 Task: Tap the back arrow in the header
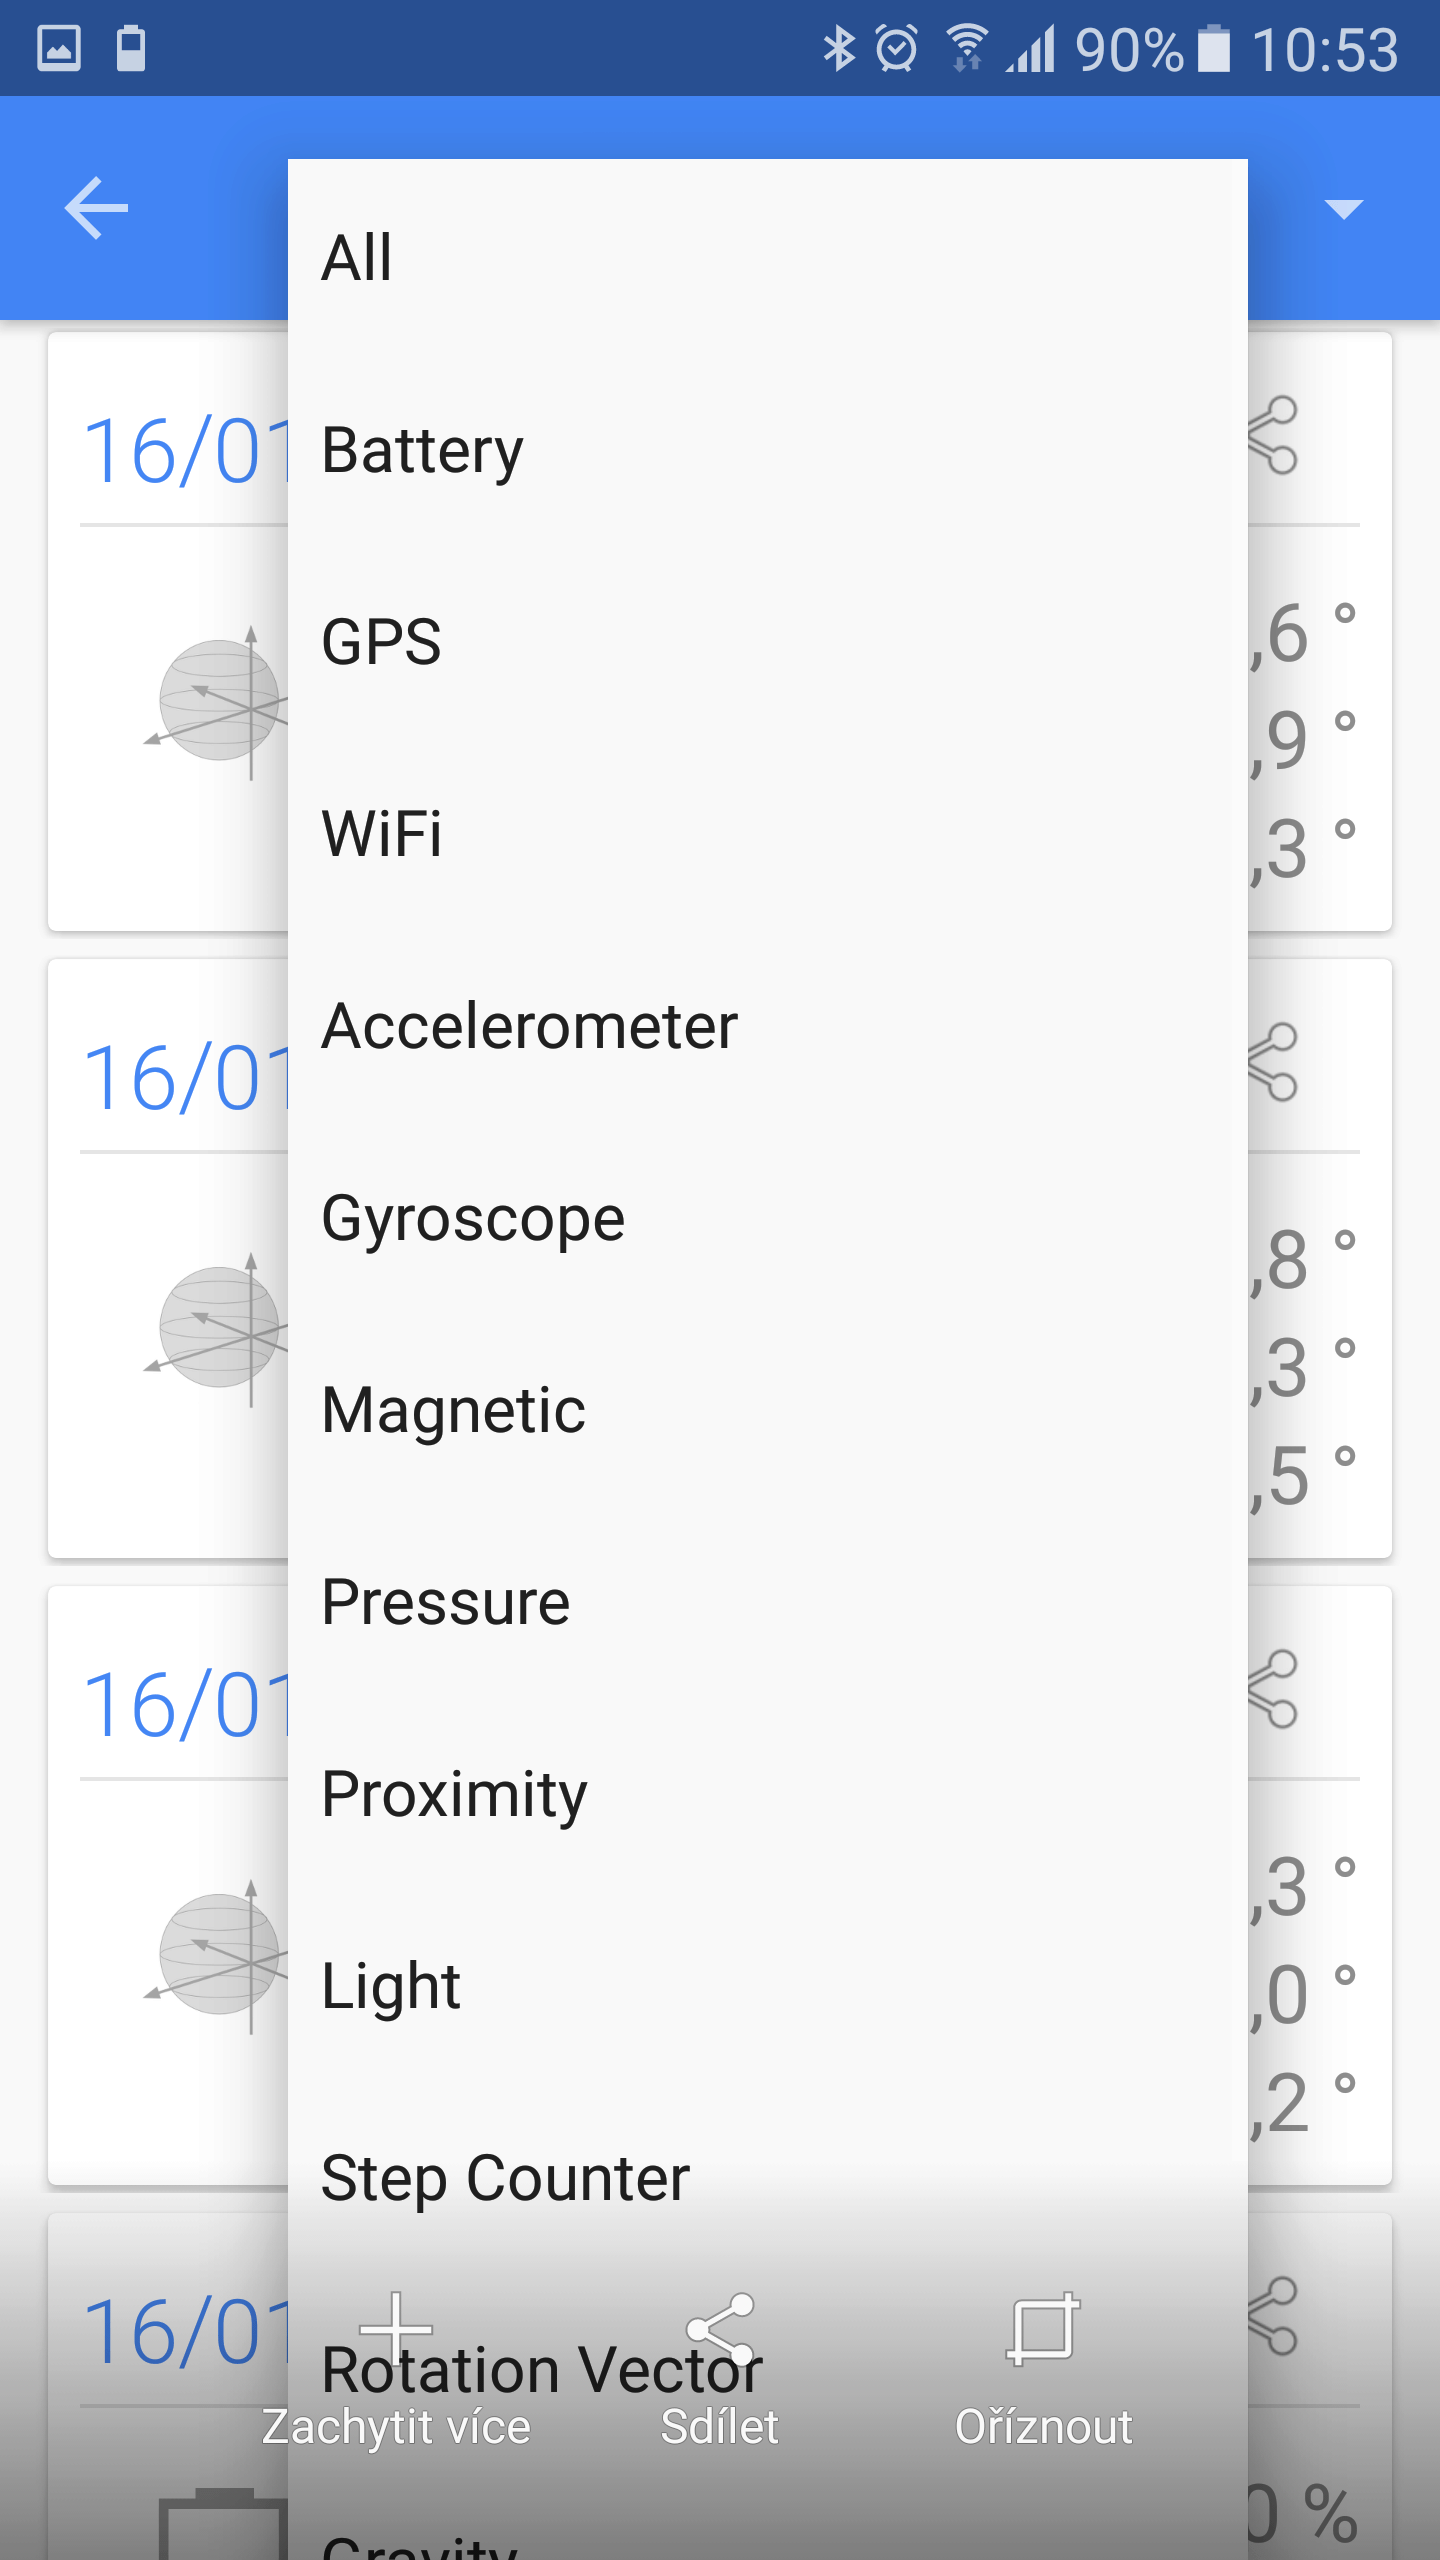coord(96,208)
